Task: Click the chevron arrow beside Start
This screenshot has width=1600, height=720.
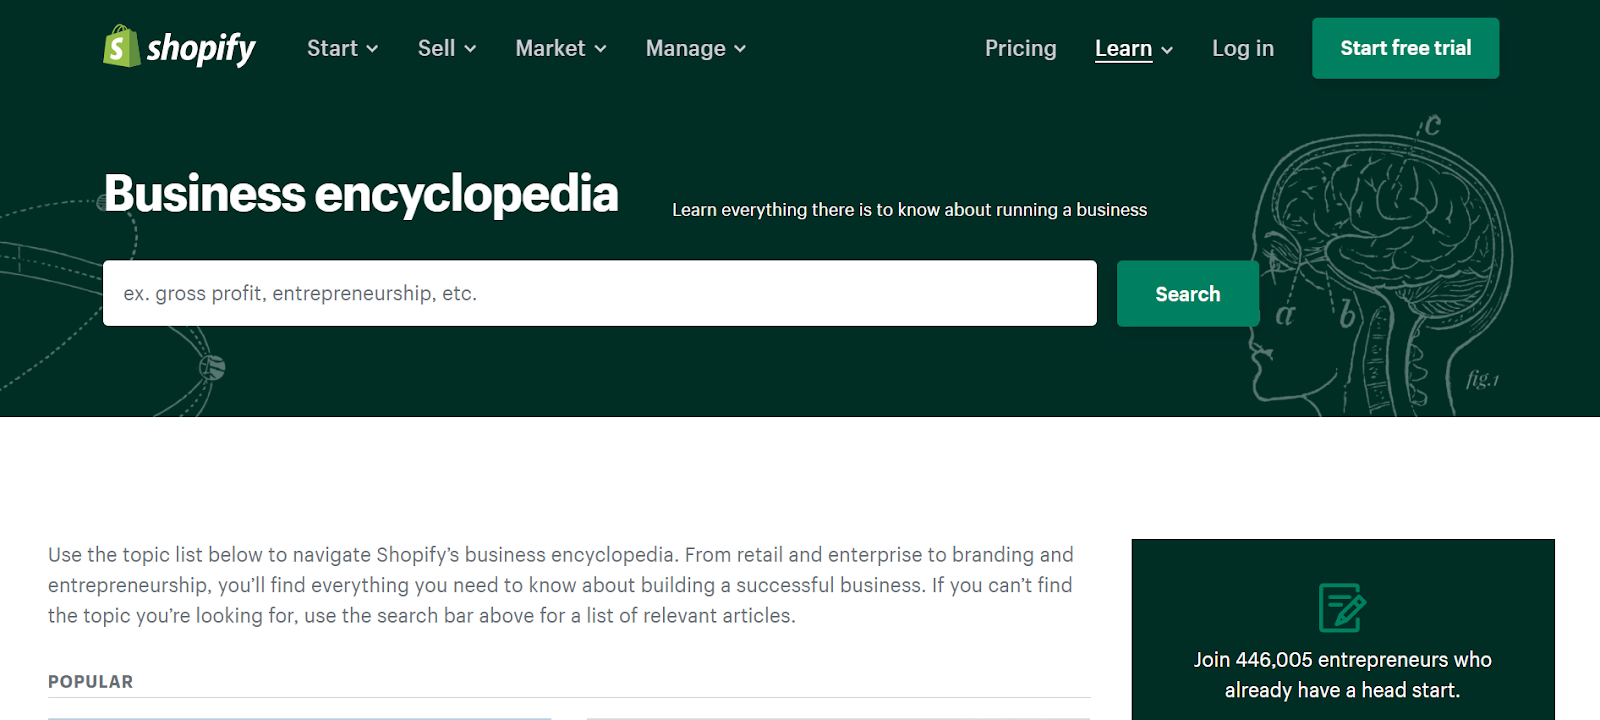Action: (x=372, y=49)
